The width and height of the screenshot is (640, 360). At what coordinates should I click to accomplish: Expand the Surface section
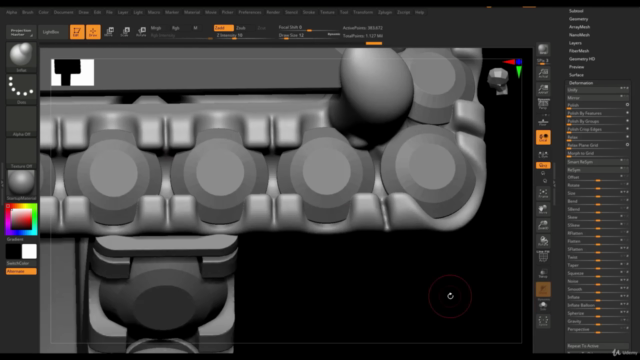click(x=576, y=75)
